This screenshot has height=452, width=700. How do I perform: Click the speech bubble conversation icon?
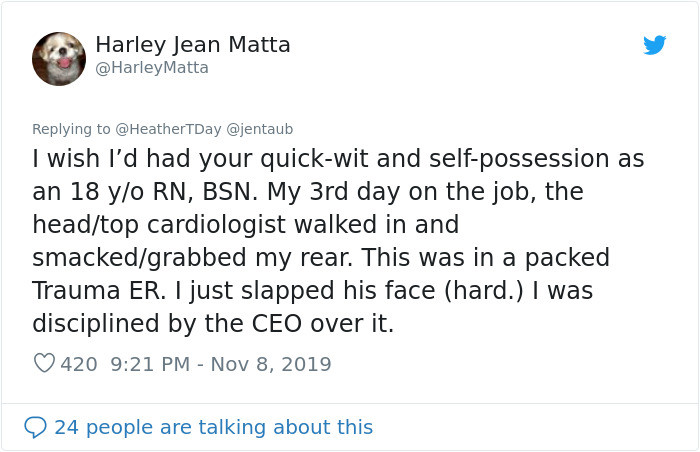35,427
